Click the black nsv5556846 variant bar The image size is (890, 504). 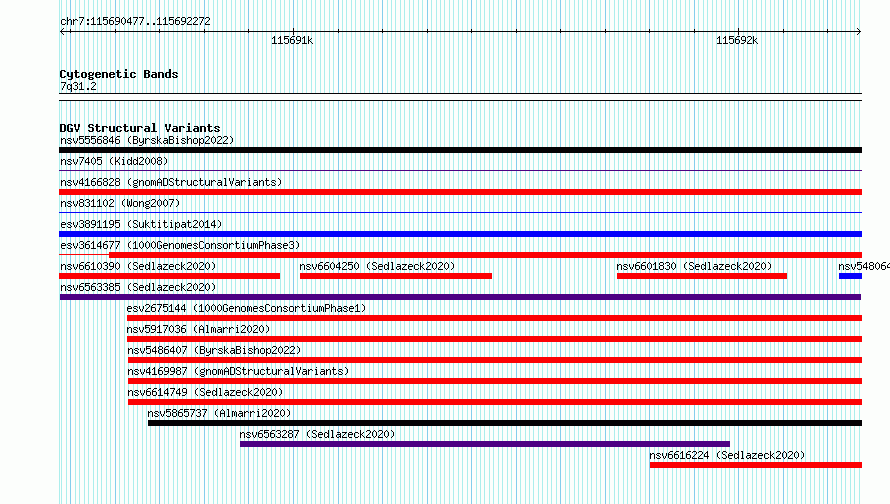460,150
